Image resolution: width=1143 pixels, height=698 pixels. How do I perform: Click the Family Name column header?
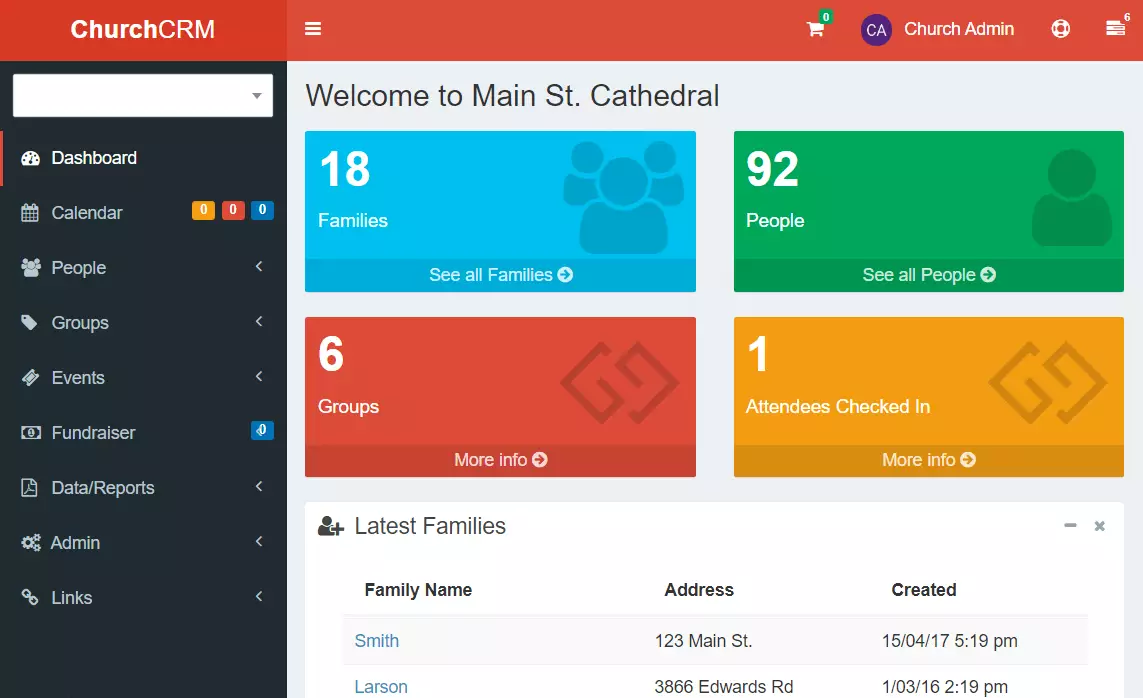(x=418, y=590)
